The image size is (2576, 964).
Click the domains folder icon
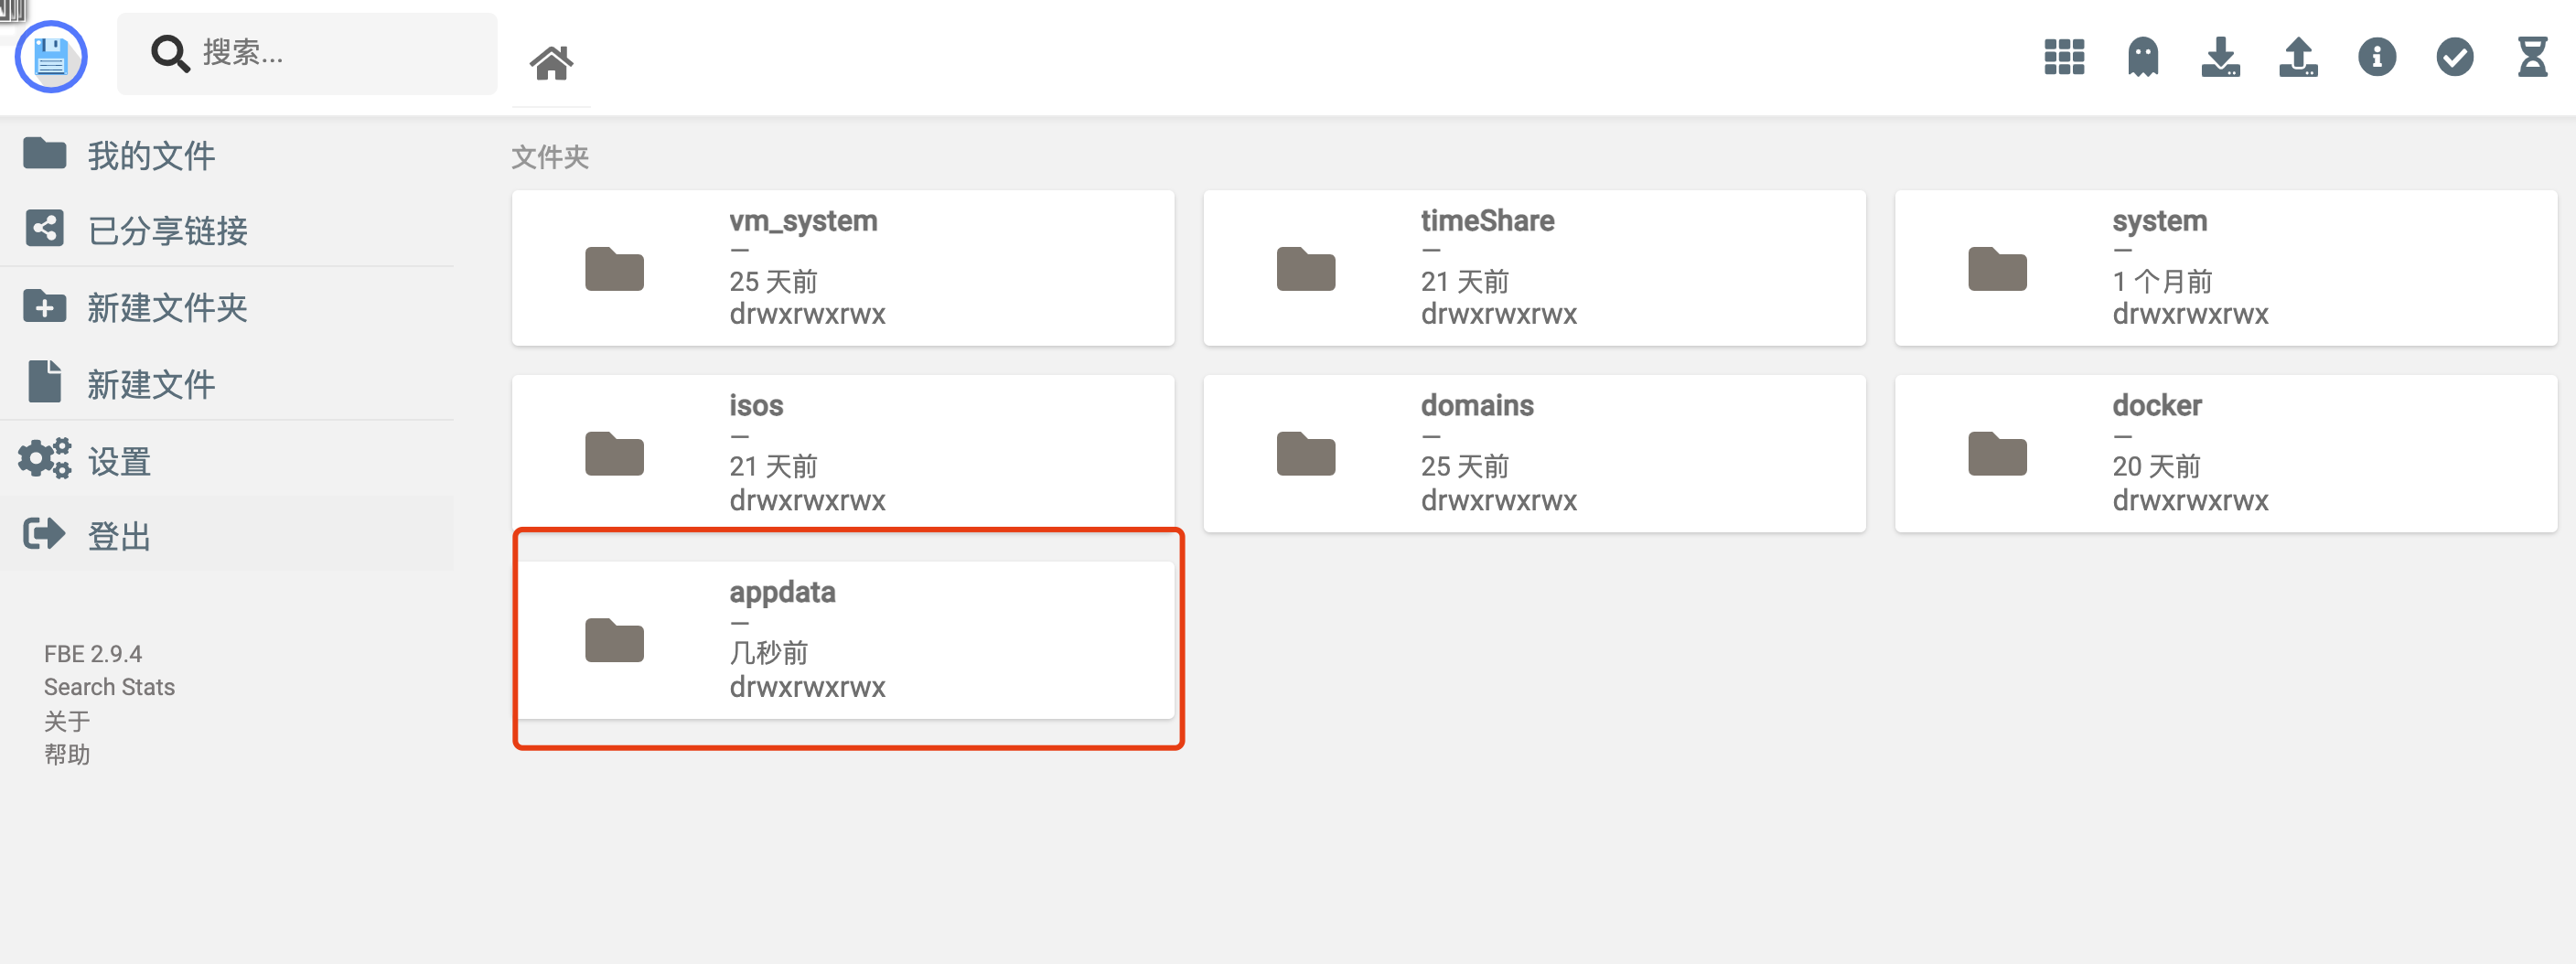click(x=1306, y=454)
